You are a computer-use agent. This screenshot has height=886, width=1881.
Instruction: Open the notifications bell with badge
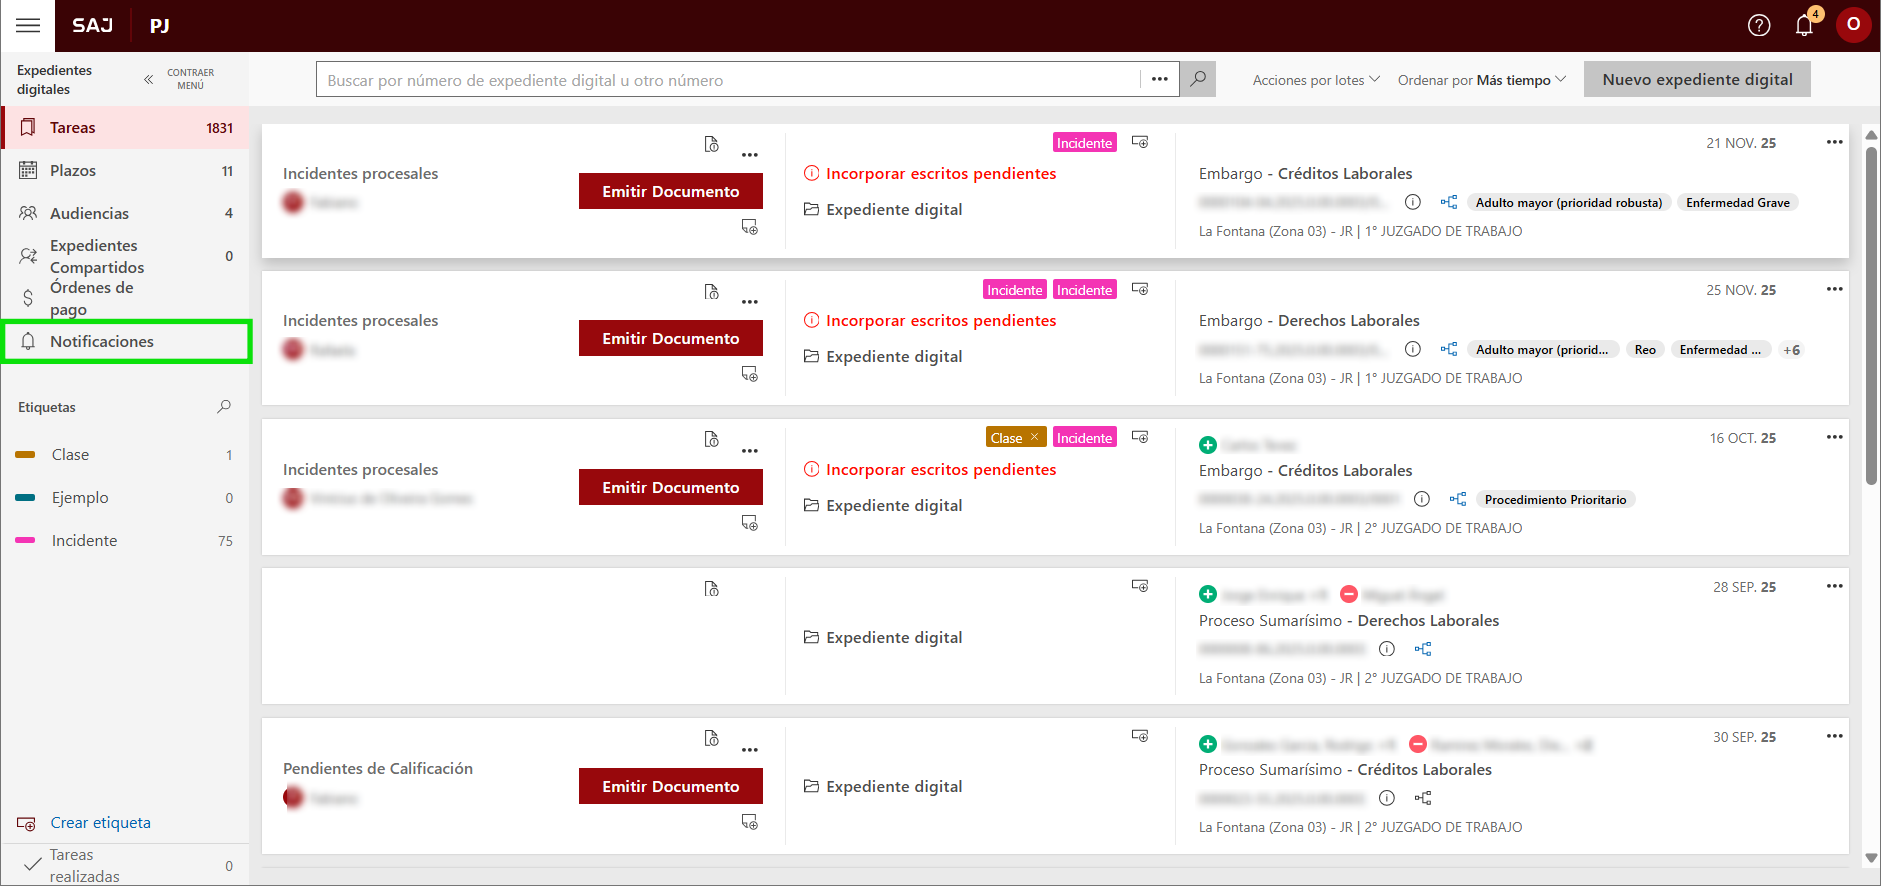point(1804,26)
